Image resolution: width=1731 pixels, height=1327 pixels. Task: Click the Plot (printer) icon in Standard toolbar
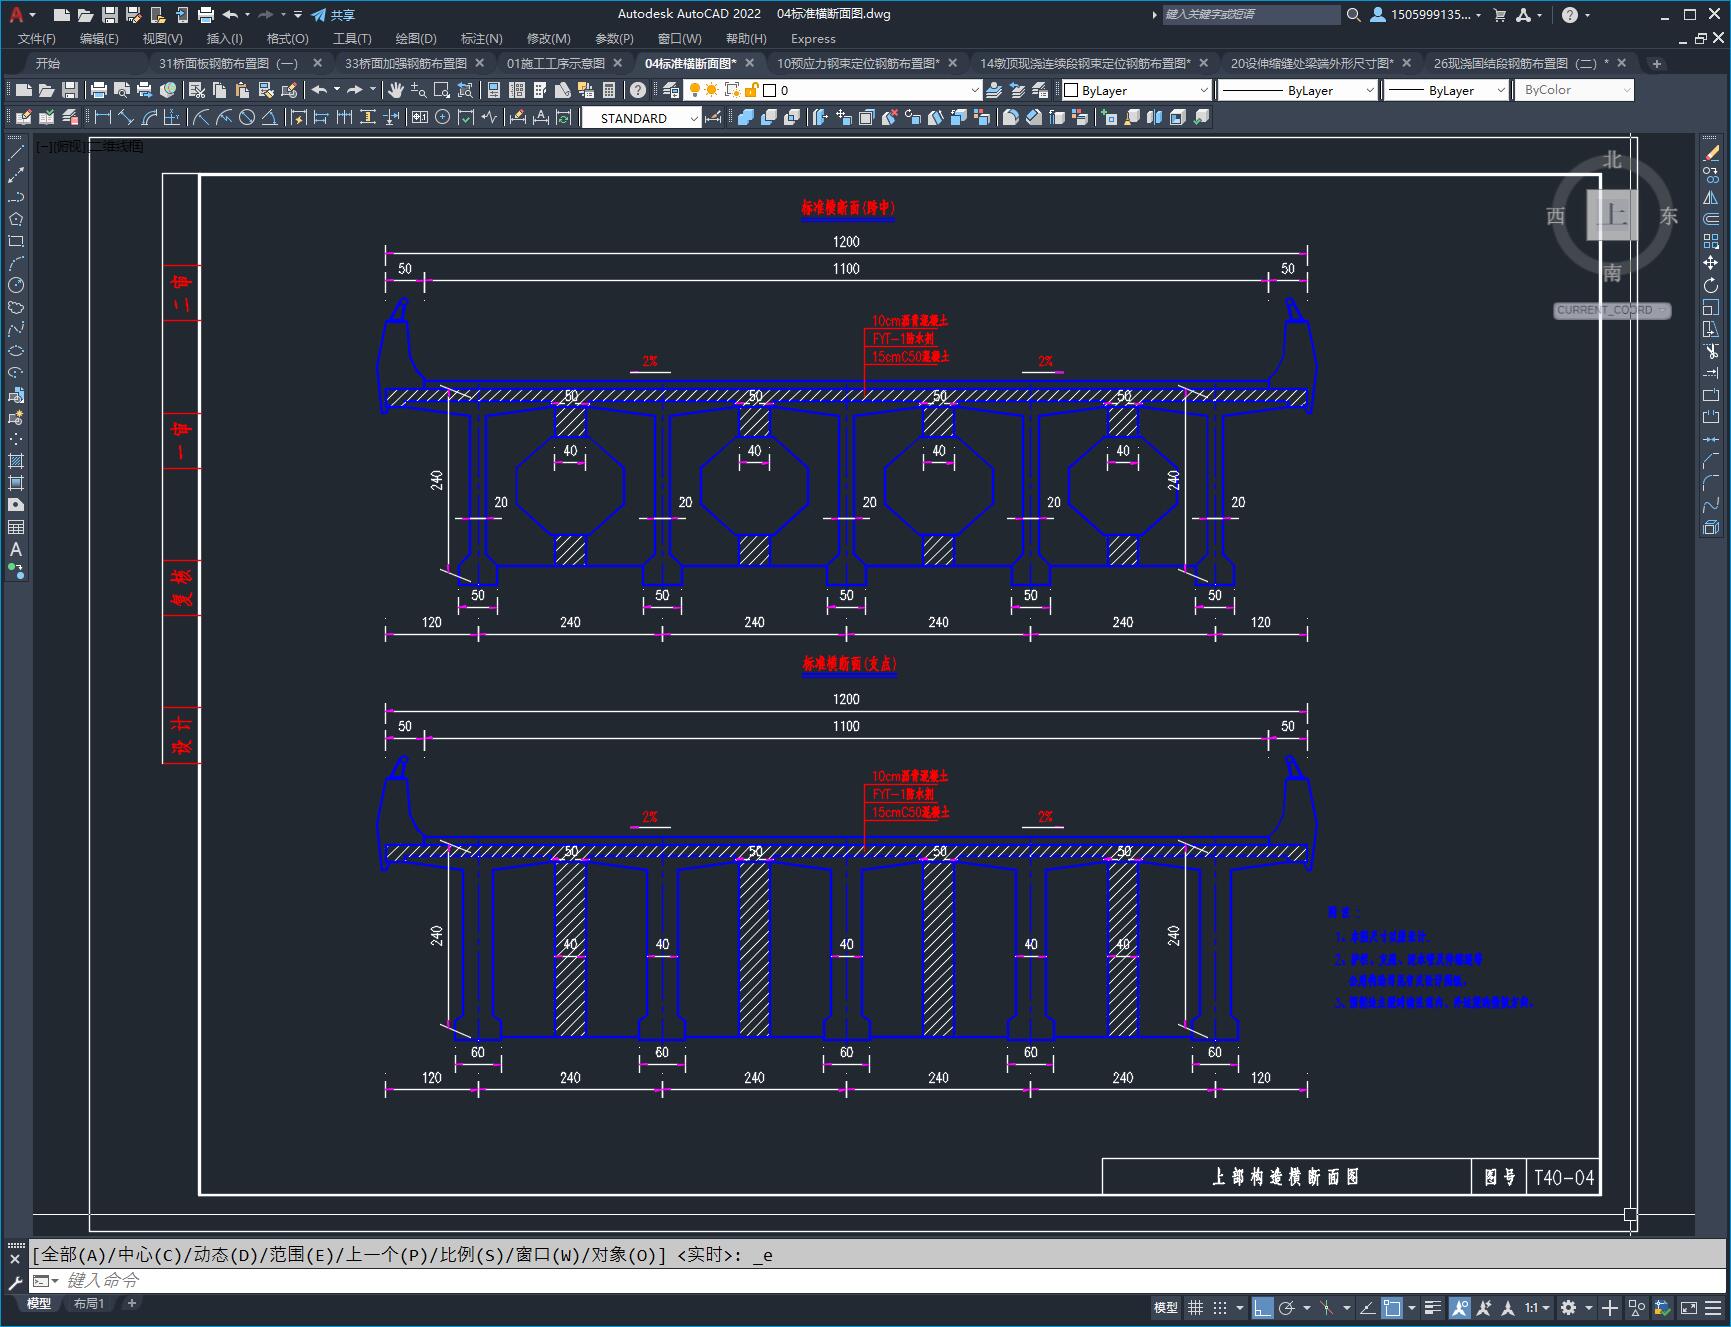click(x=98, y=90)
